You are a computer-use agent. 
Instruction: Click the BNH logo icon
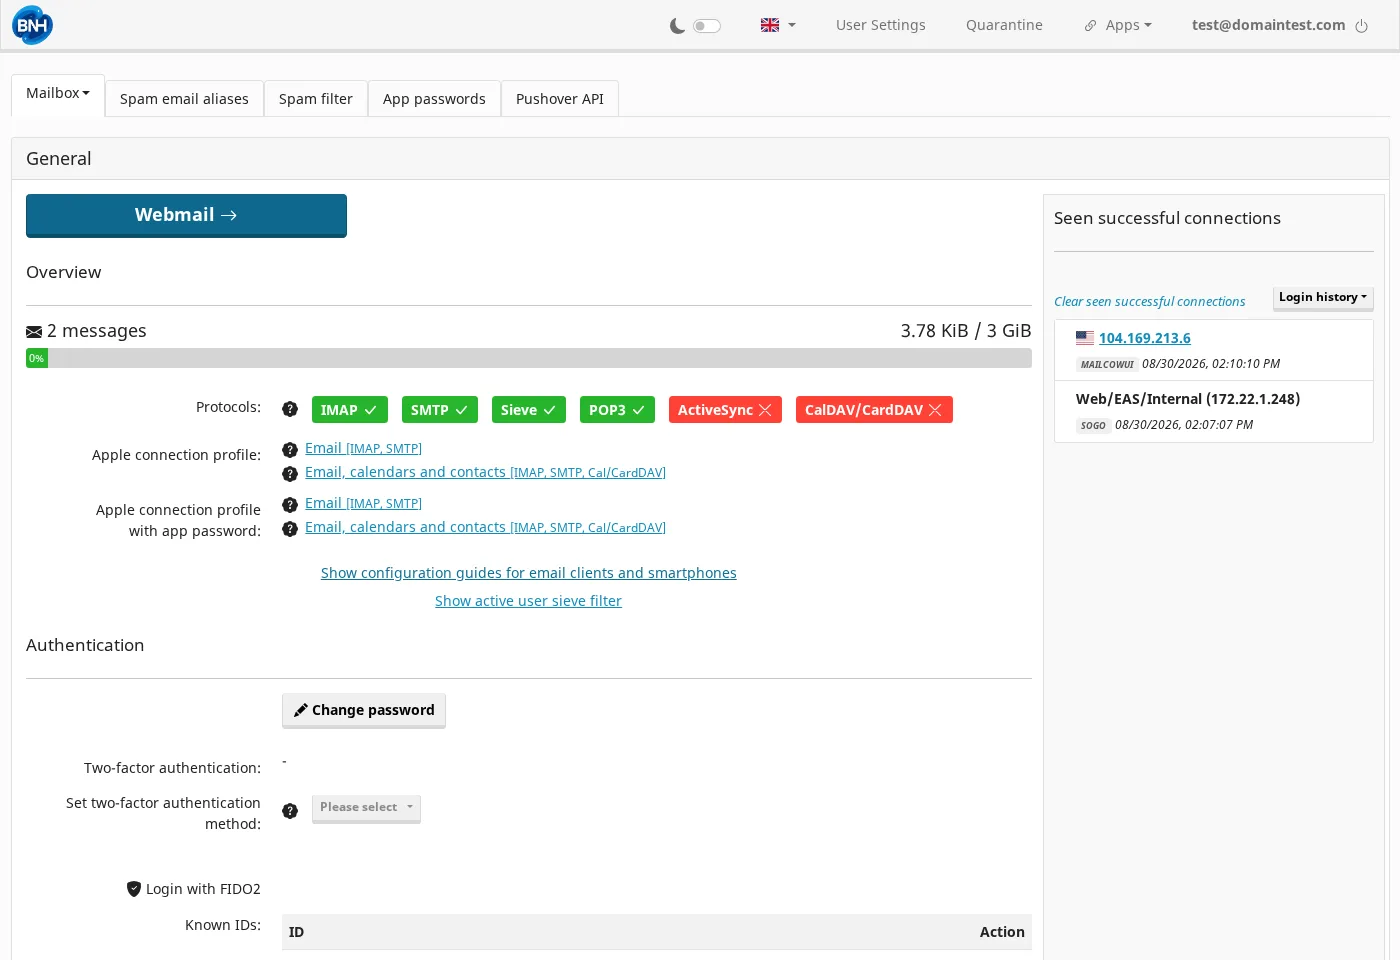tap(32, 25)
